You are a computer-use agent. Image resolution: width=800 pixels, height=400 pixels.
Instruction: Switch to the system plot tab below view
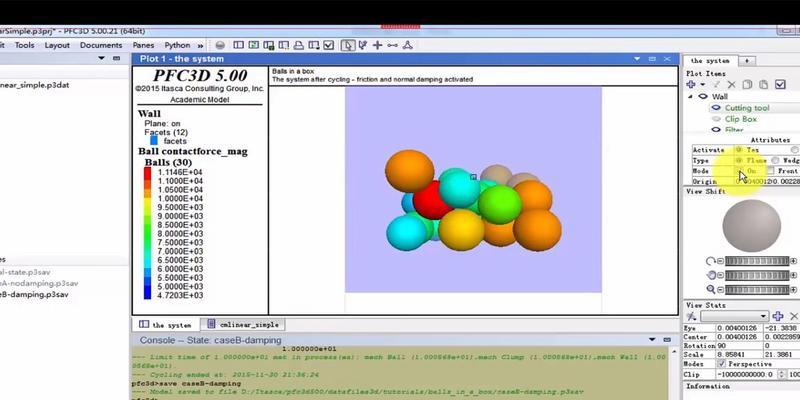pos(166,324)
